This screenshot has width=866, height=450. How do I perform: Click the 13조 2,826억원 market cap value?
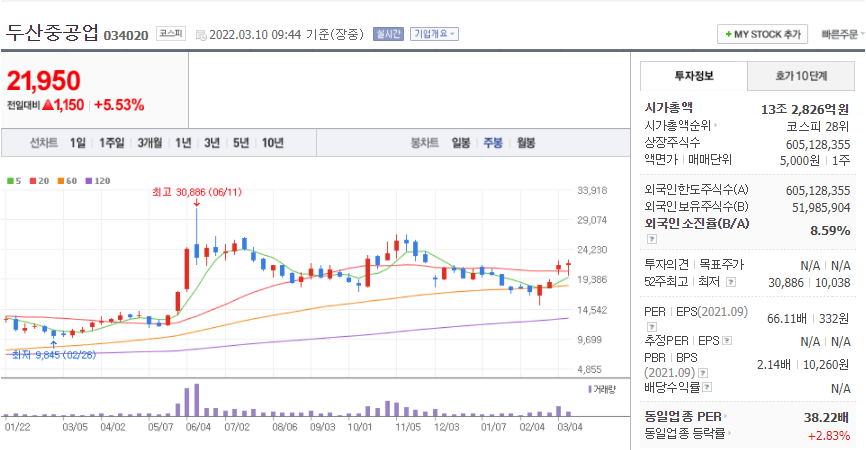coord(805,109)
